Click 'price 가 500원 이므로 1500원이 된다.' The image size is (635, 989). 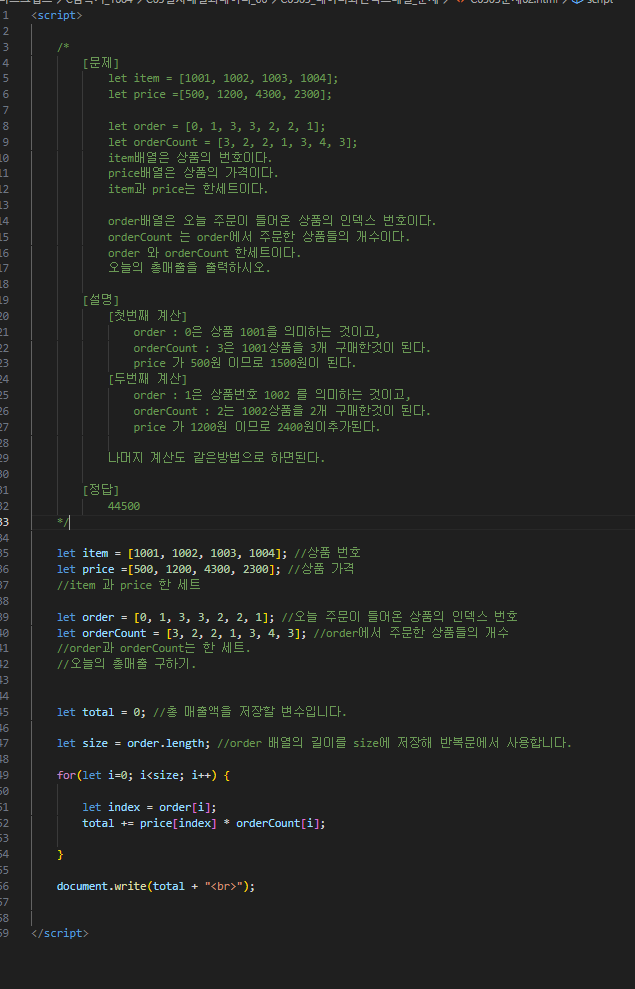(x=245, y=363)
